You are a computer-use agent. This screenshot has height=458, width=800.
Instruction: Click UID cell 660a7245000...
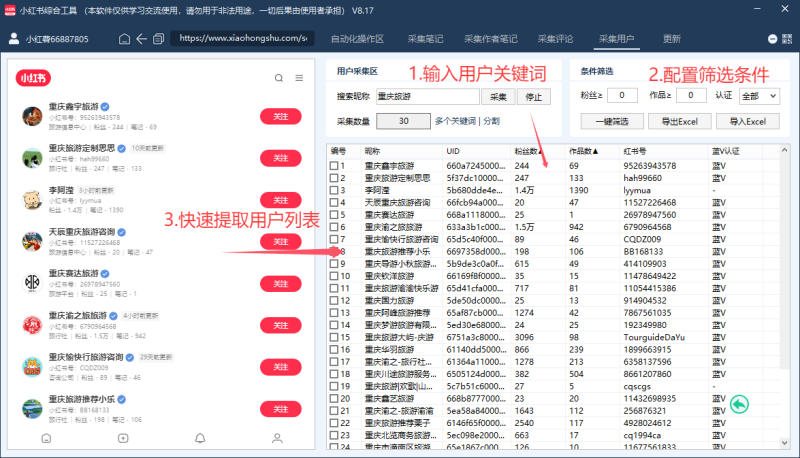tap(476, 166)
